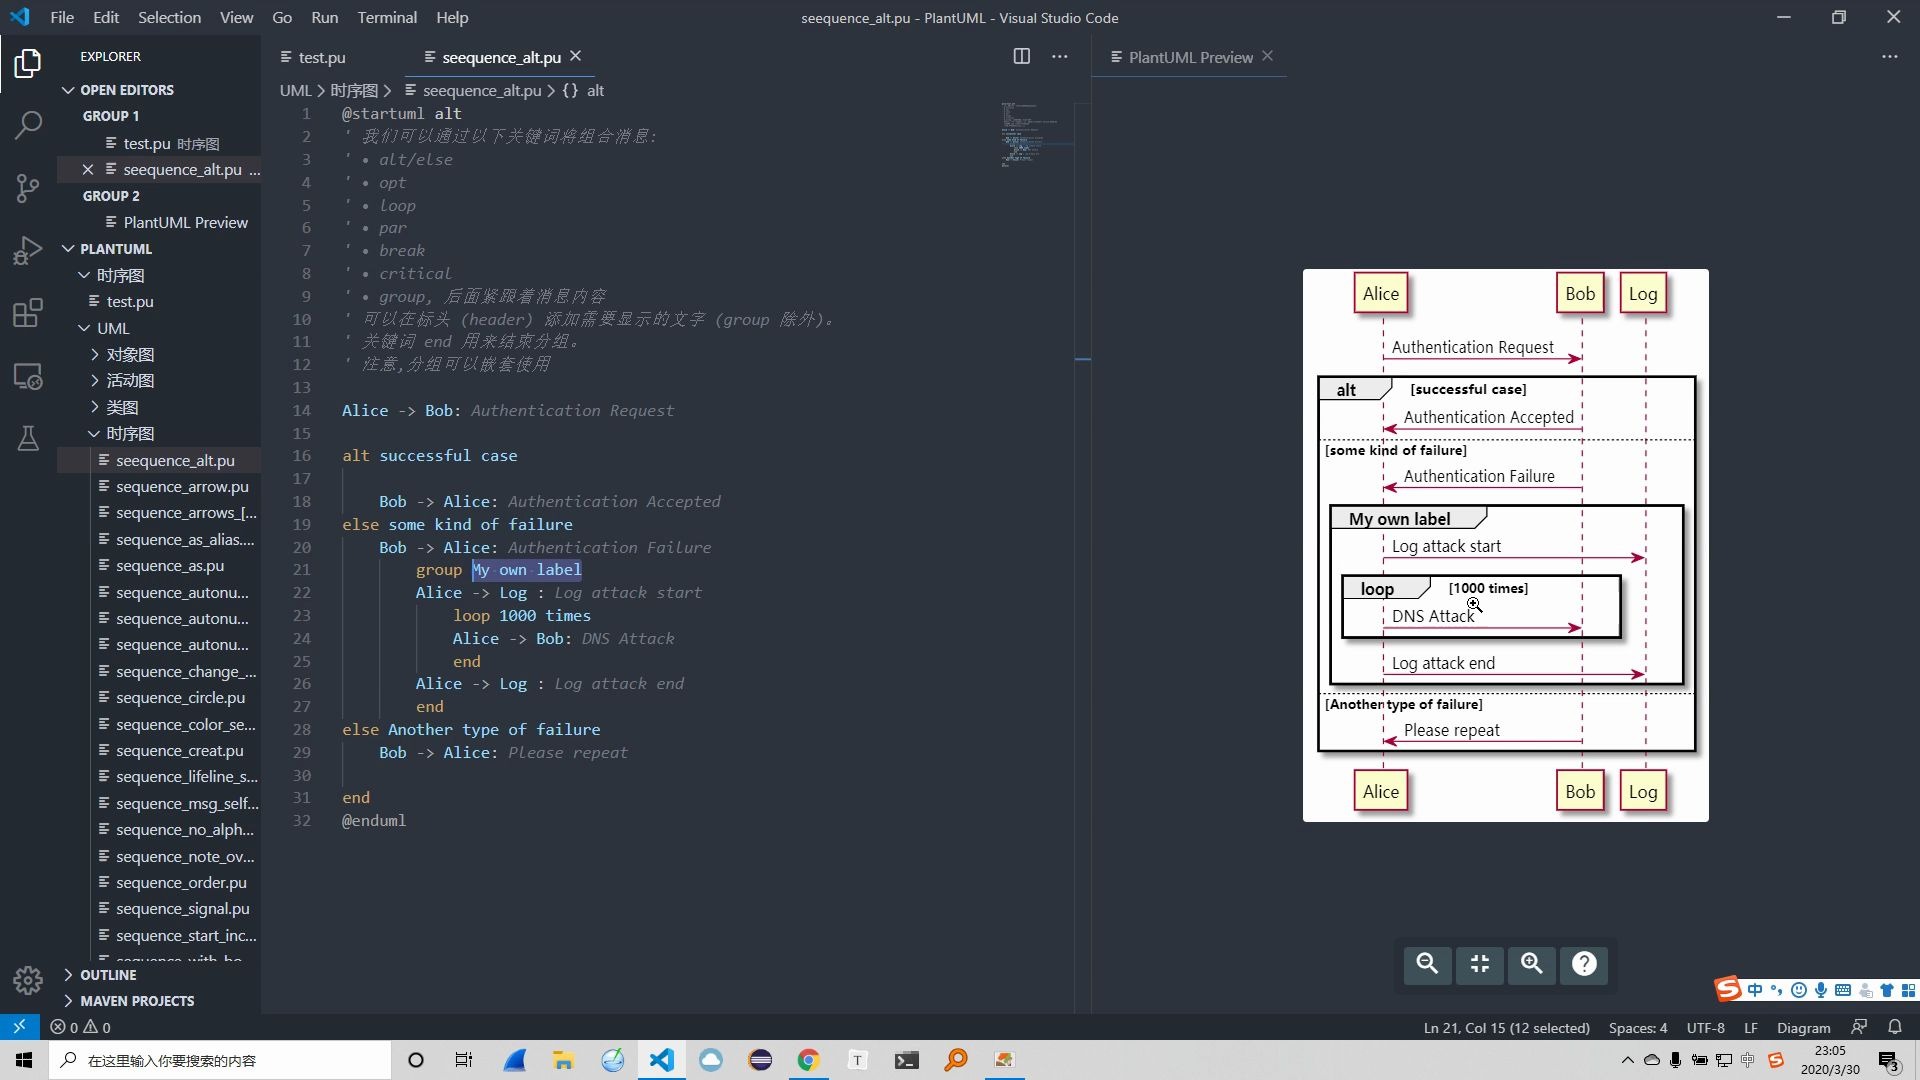Expand the OUTLINE section

(110, 974)
